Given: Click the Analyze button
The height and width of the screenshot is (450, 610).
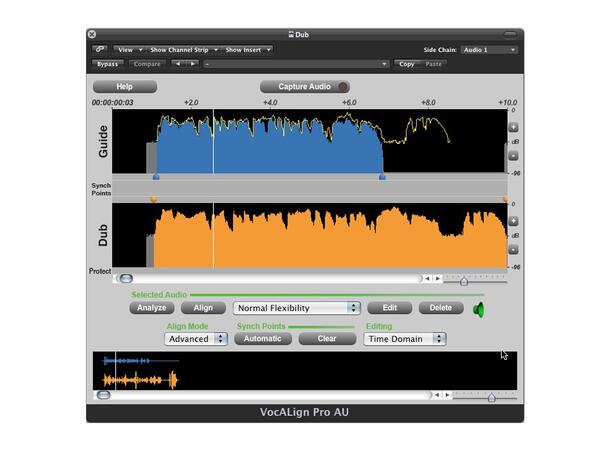Looking at the screenshot, I should pyautogui.click(x=152, y=308).
